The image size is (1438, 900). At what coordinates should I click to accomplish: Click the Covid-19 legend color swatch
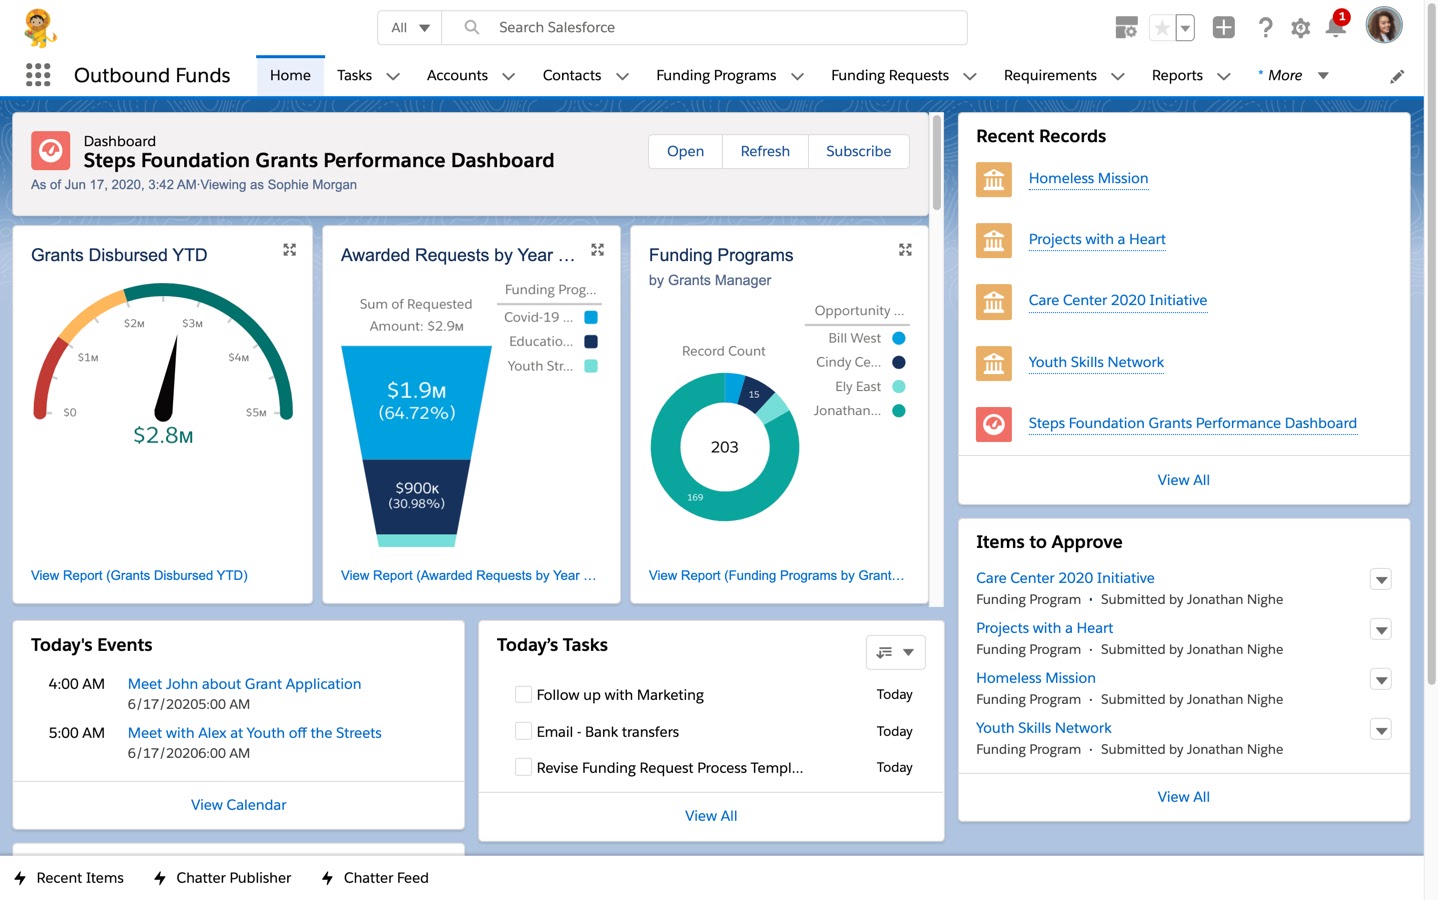coord(591,317)
